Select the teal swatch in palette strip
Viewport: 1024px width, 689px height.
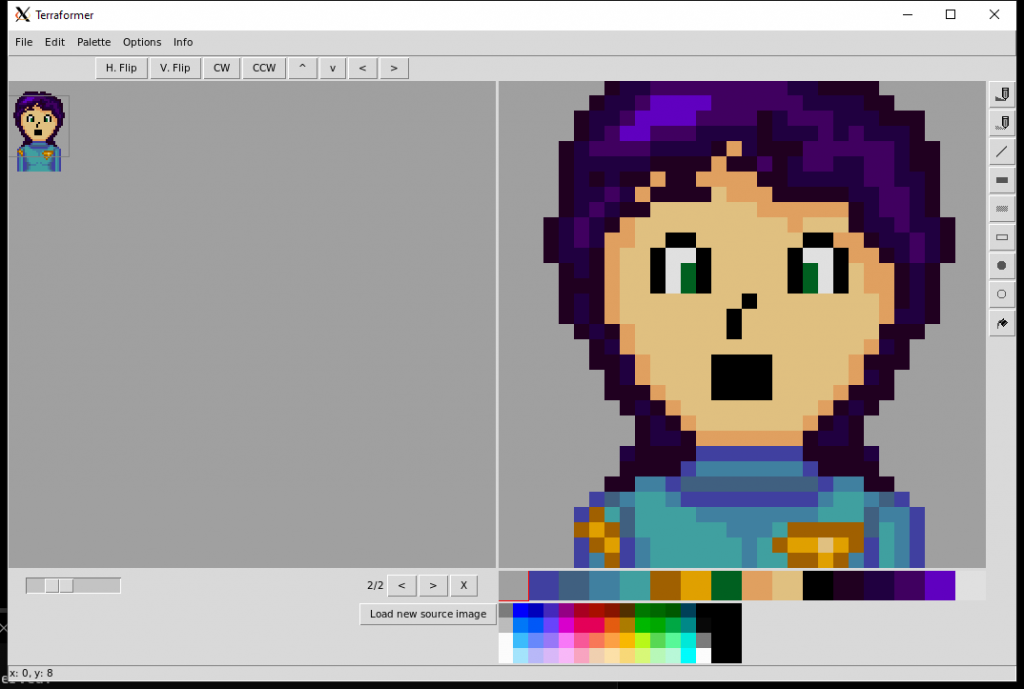(635, 586)
